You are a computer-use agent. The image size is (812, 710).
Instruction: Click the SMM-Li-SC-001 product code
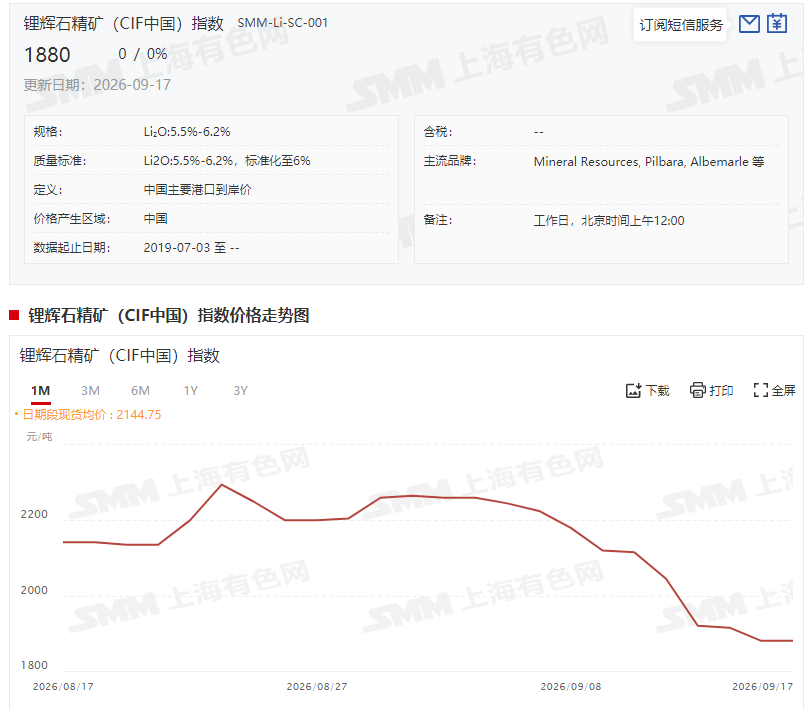click(x=282, y=23)
